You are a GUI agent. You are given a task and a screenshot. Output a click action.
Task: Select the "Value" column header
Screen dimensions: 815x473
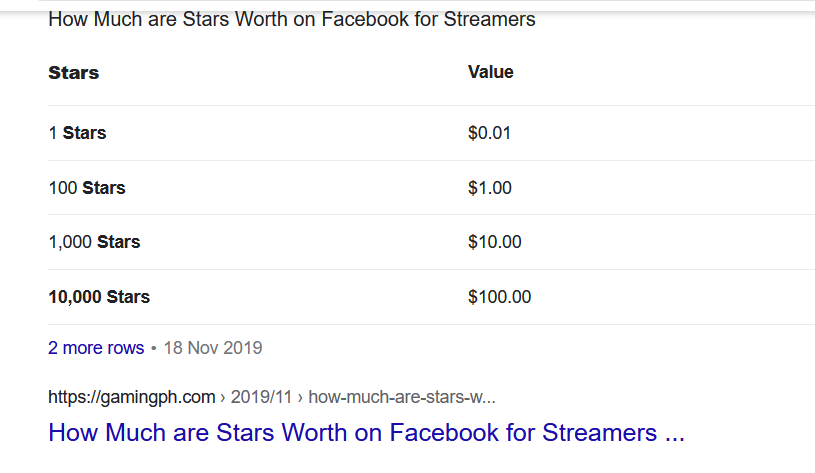491,72
